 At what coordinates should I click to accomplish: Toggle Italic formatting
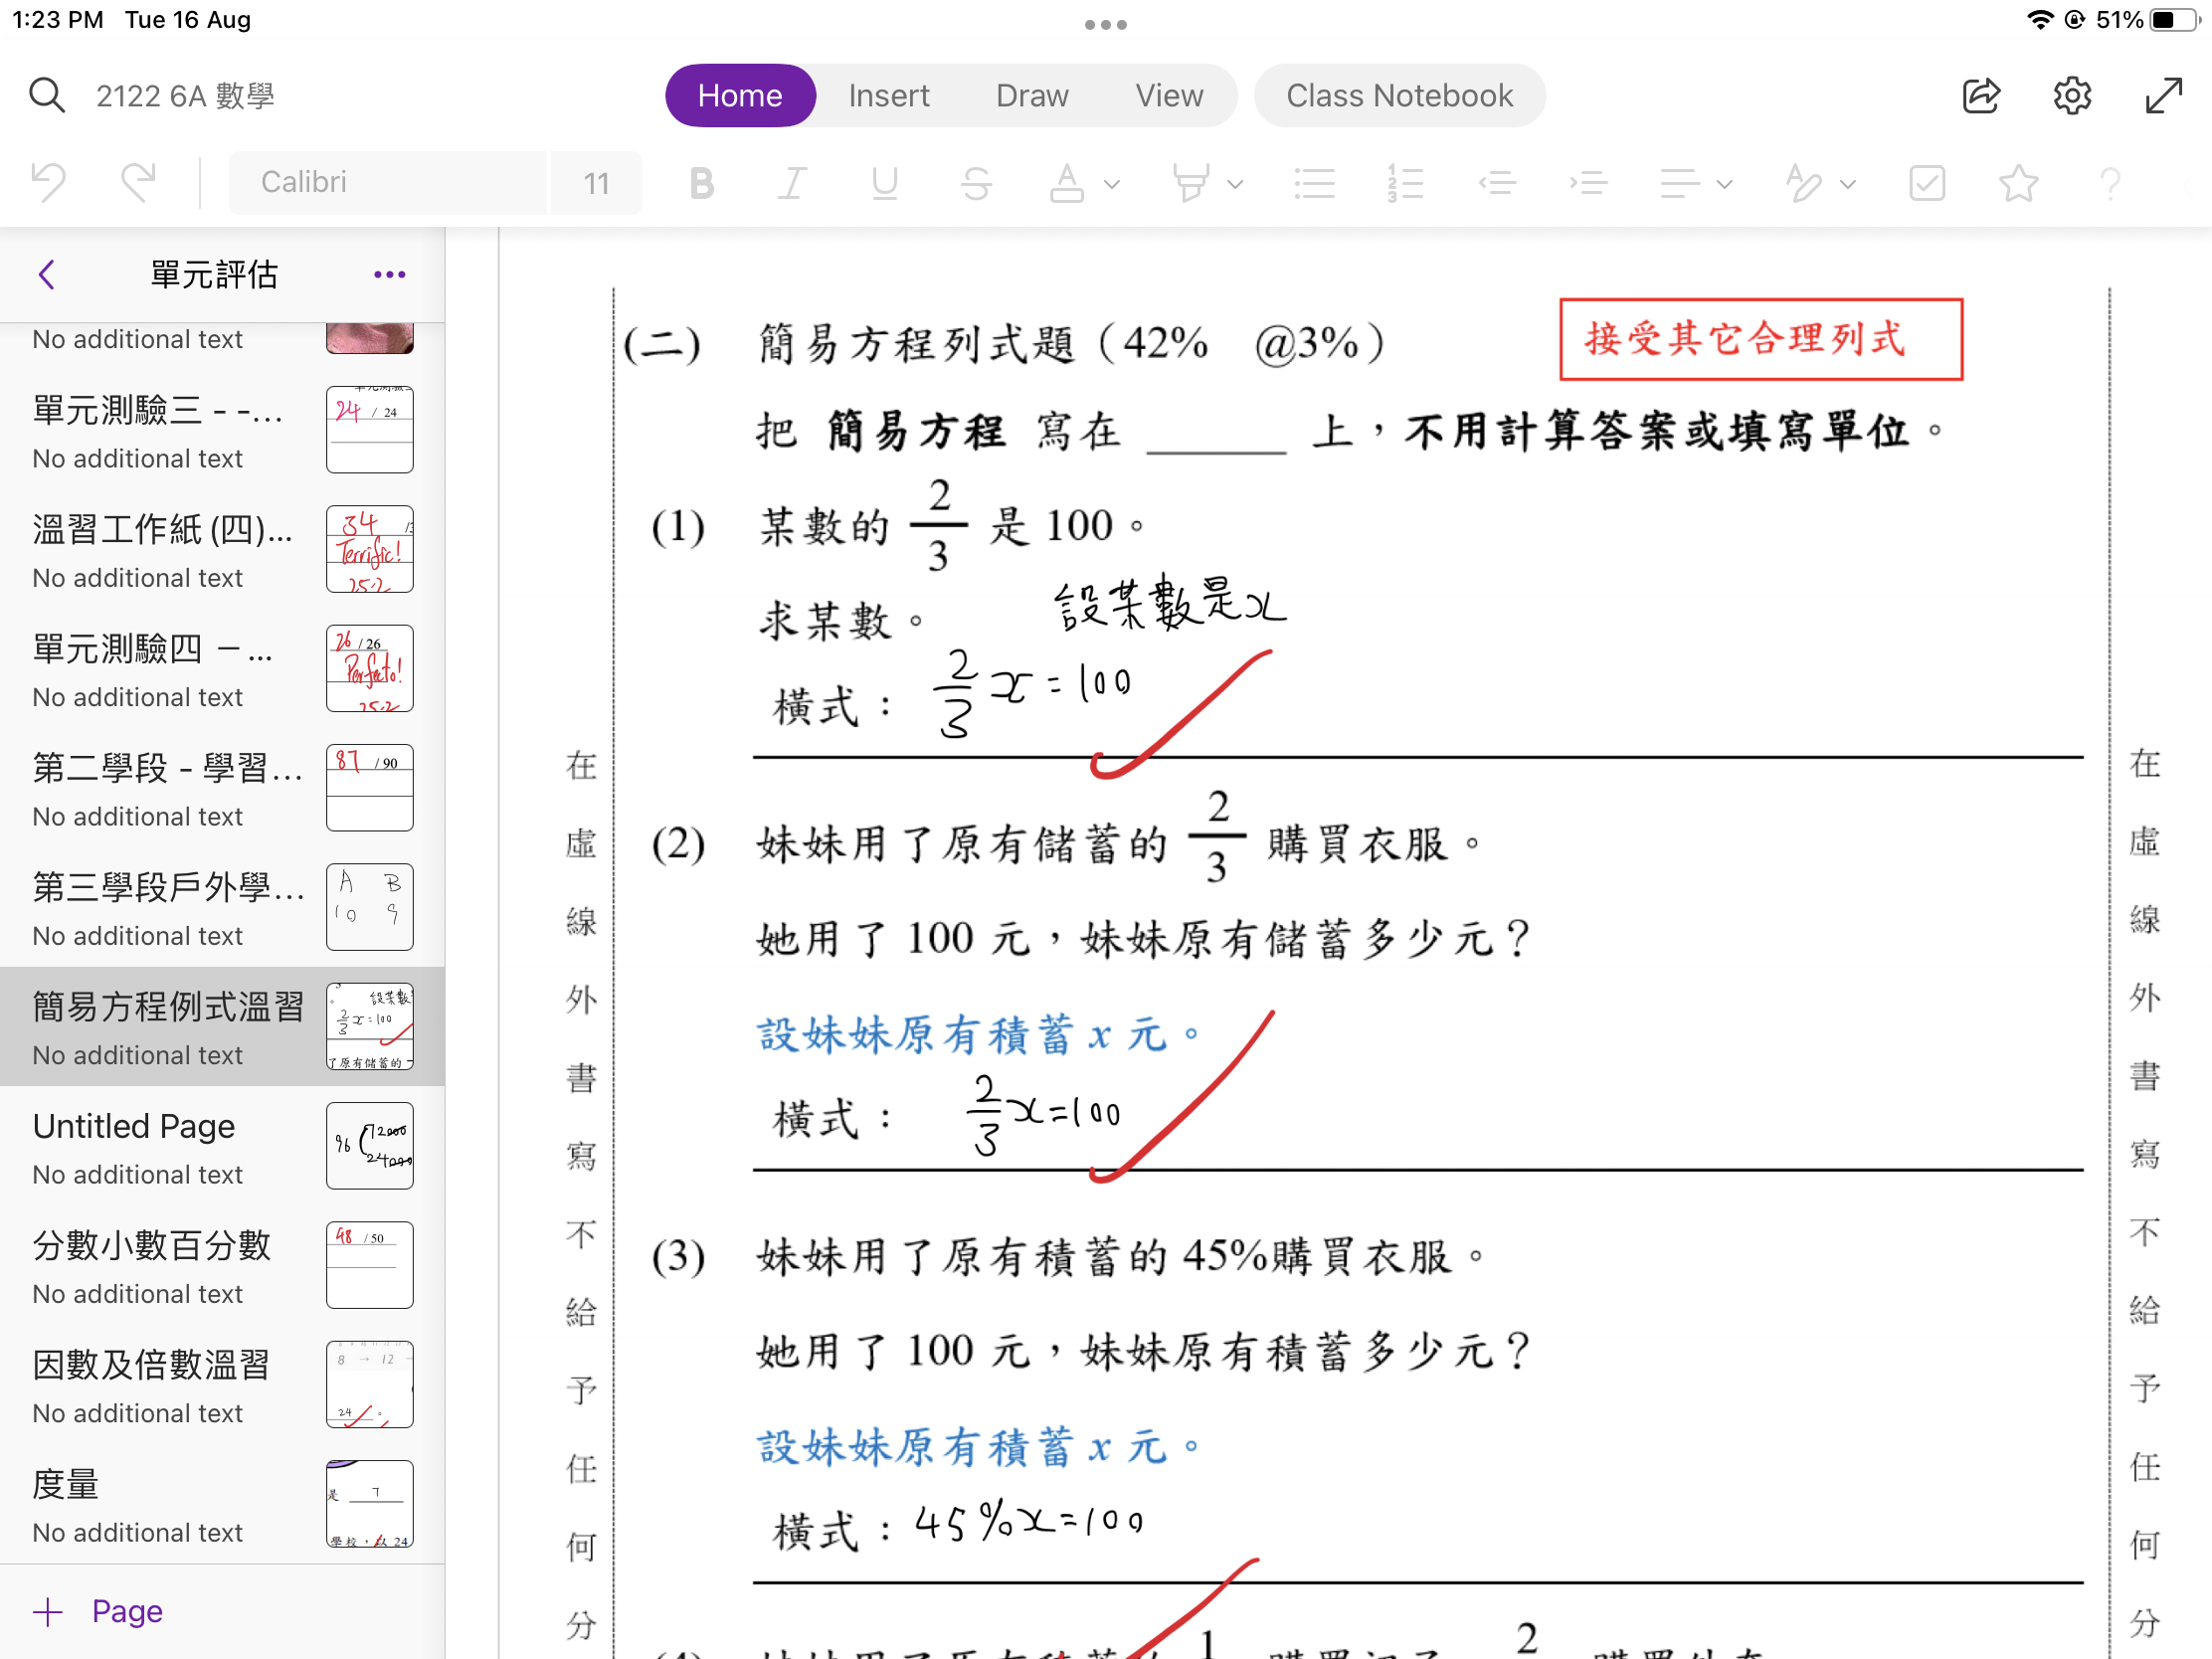pyautogui.click(x=792, y=183)
